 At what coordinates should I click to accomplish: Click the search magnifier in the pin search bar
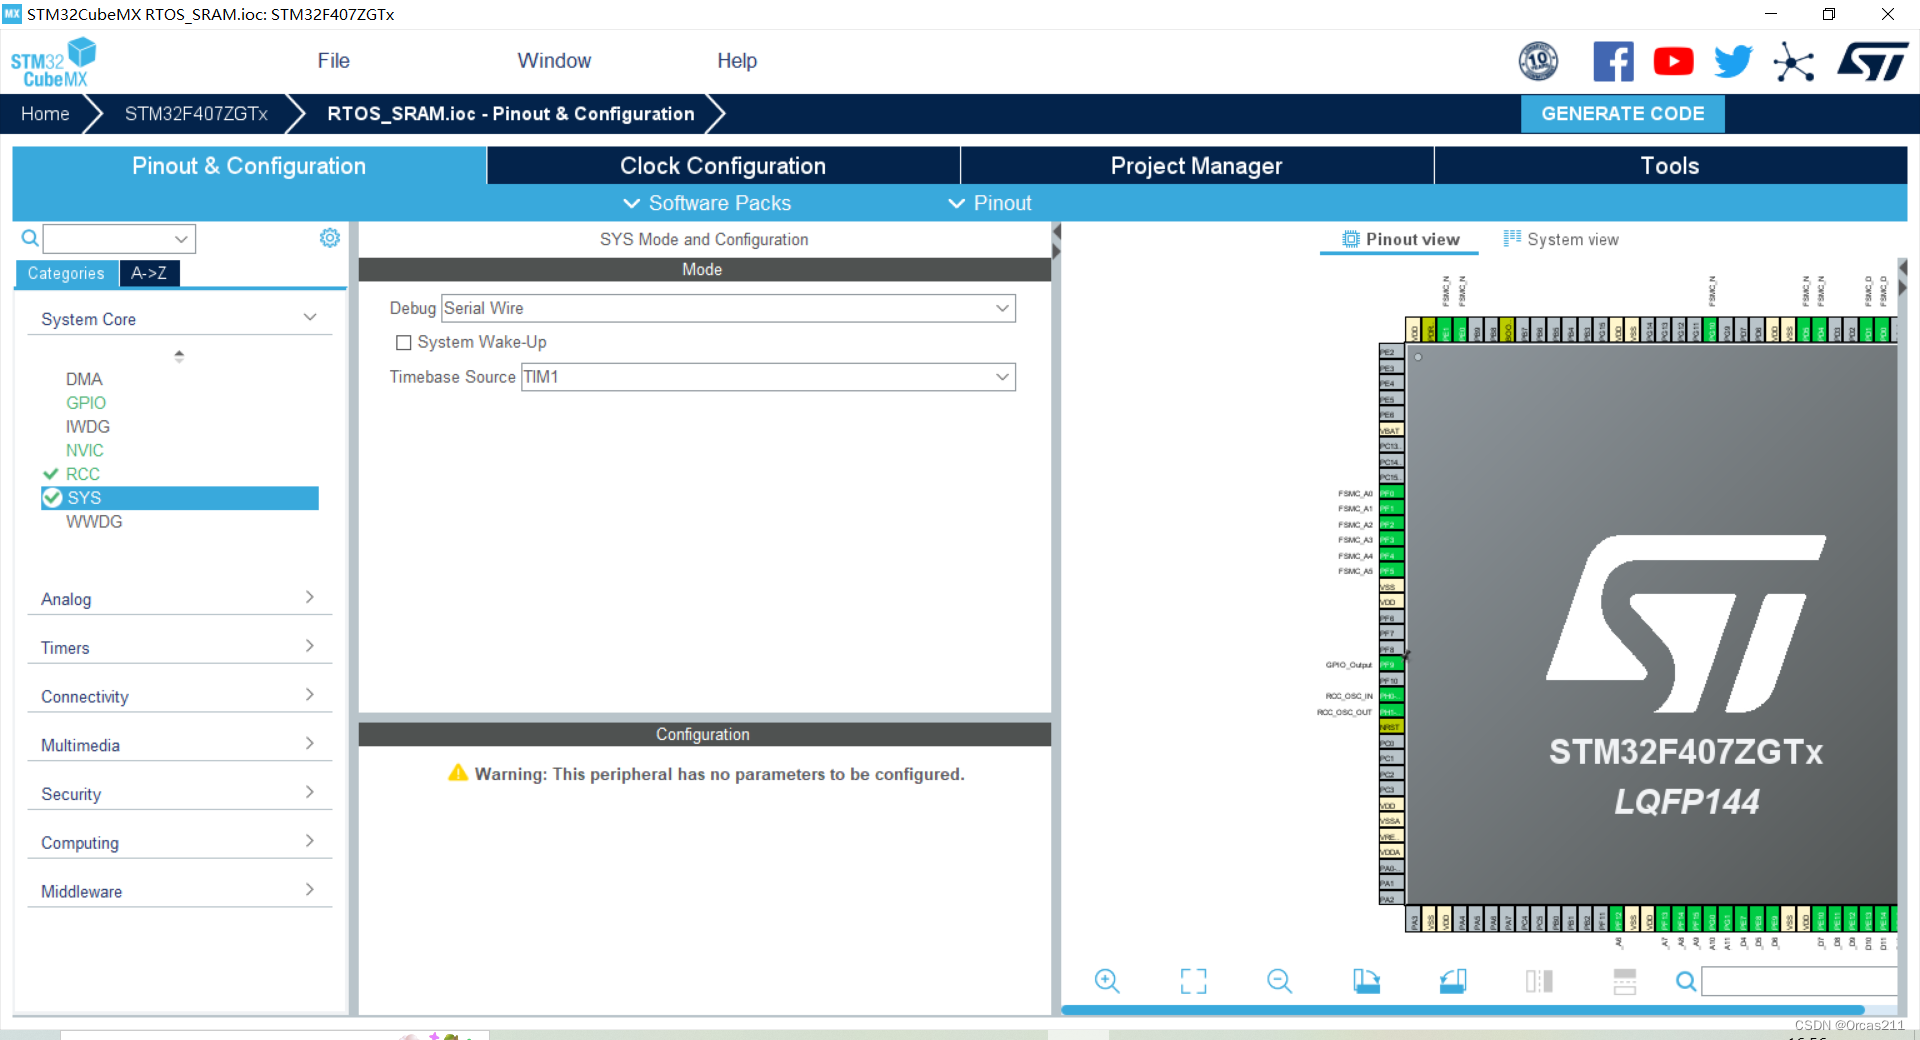1686,981
